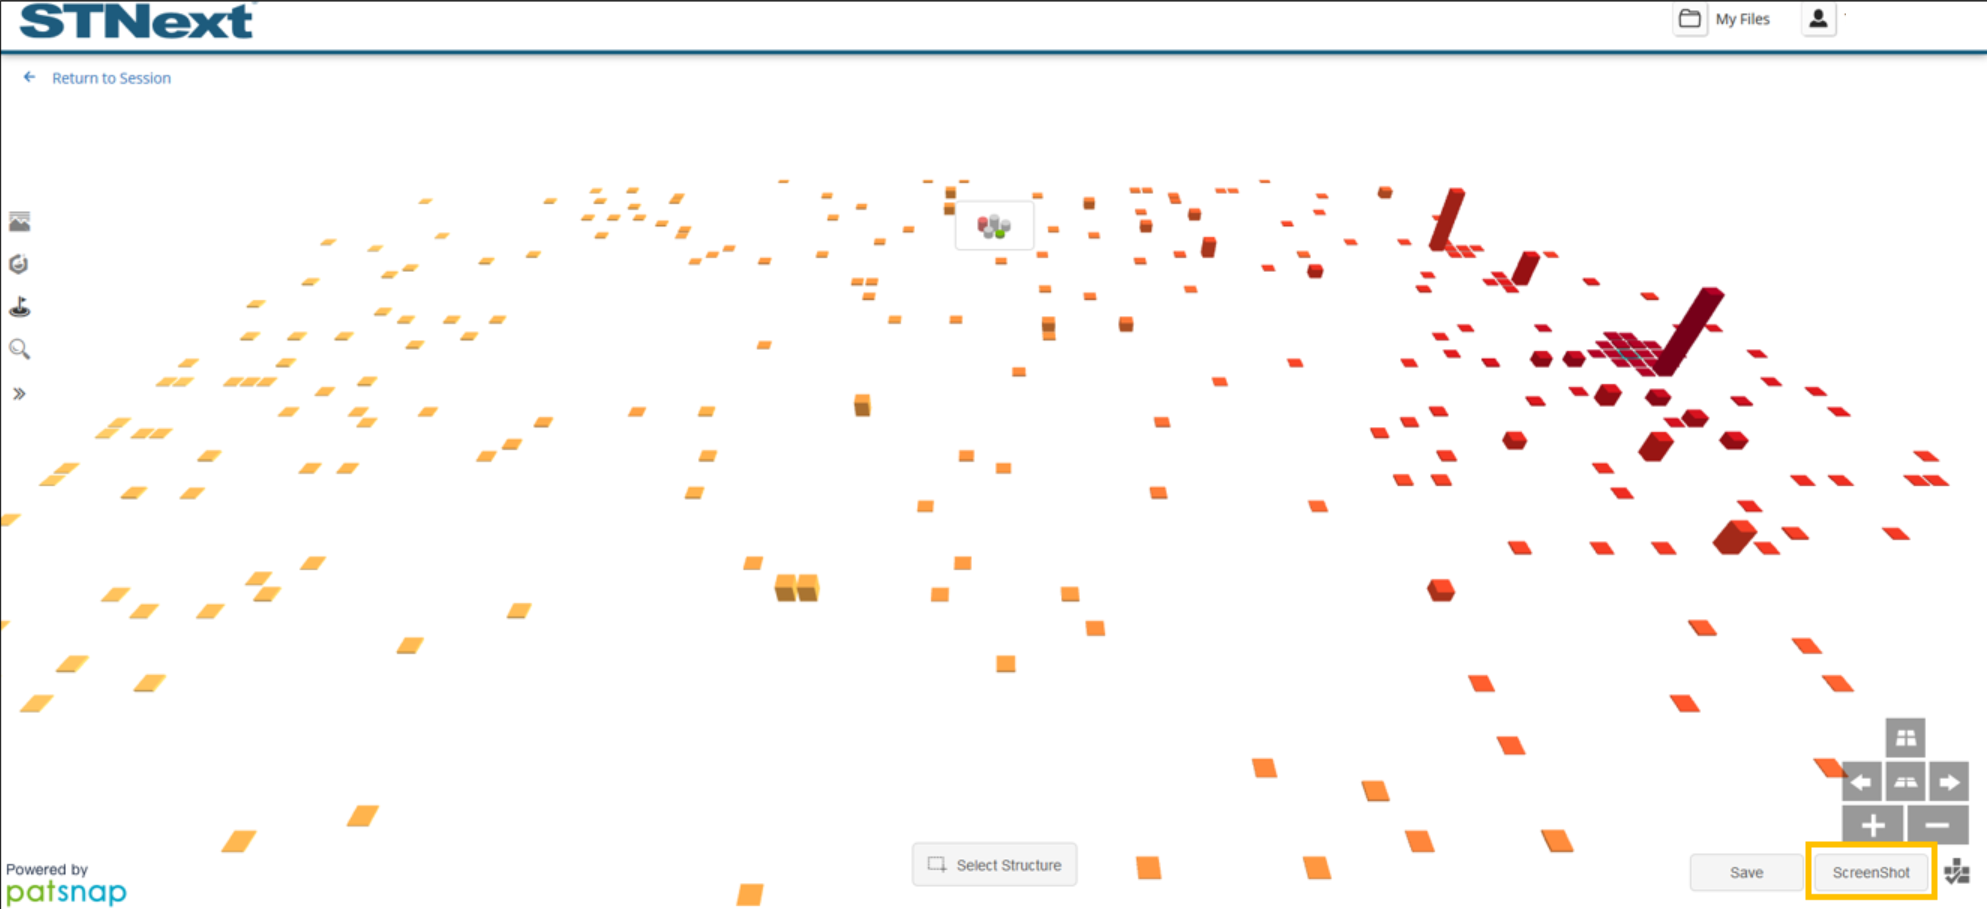Click the hexagon icon in left sidebar

click(x=19, y=264)
